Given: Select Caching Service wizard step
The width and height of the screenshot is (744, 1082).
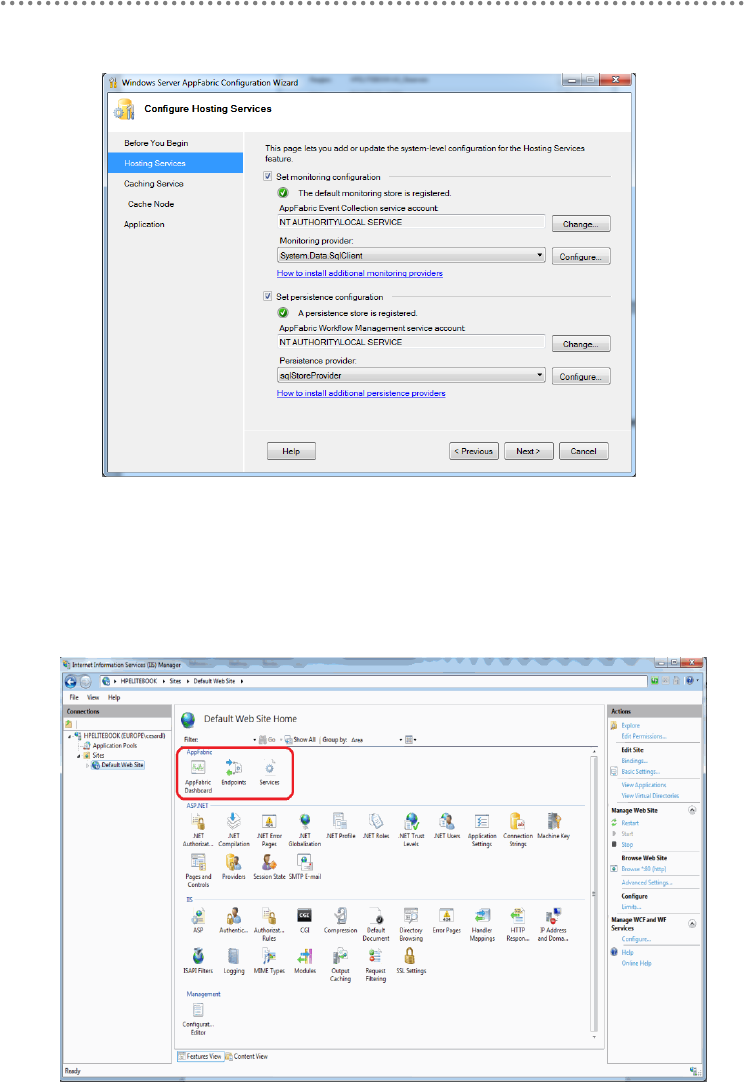Looking at the screenshot, I should click(x=153, y=184).
